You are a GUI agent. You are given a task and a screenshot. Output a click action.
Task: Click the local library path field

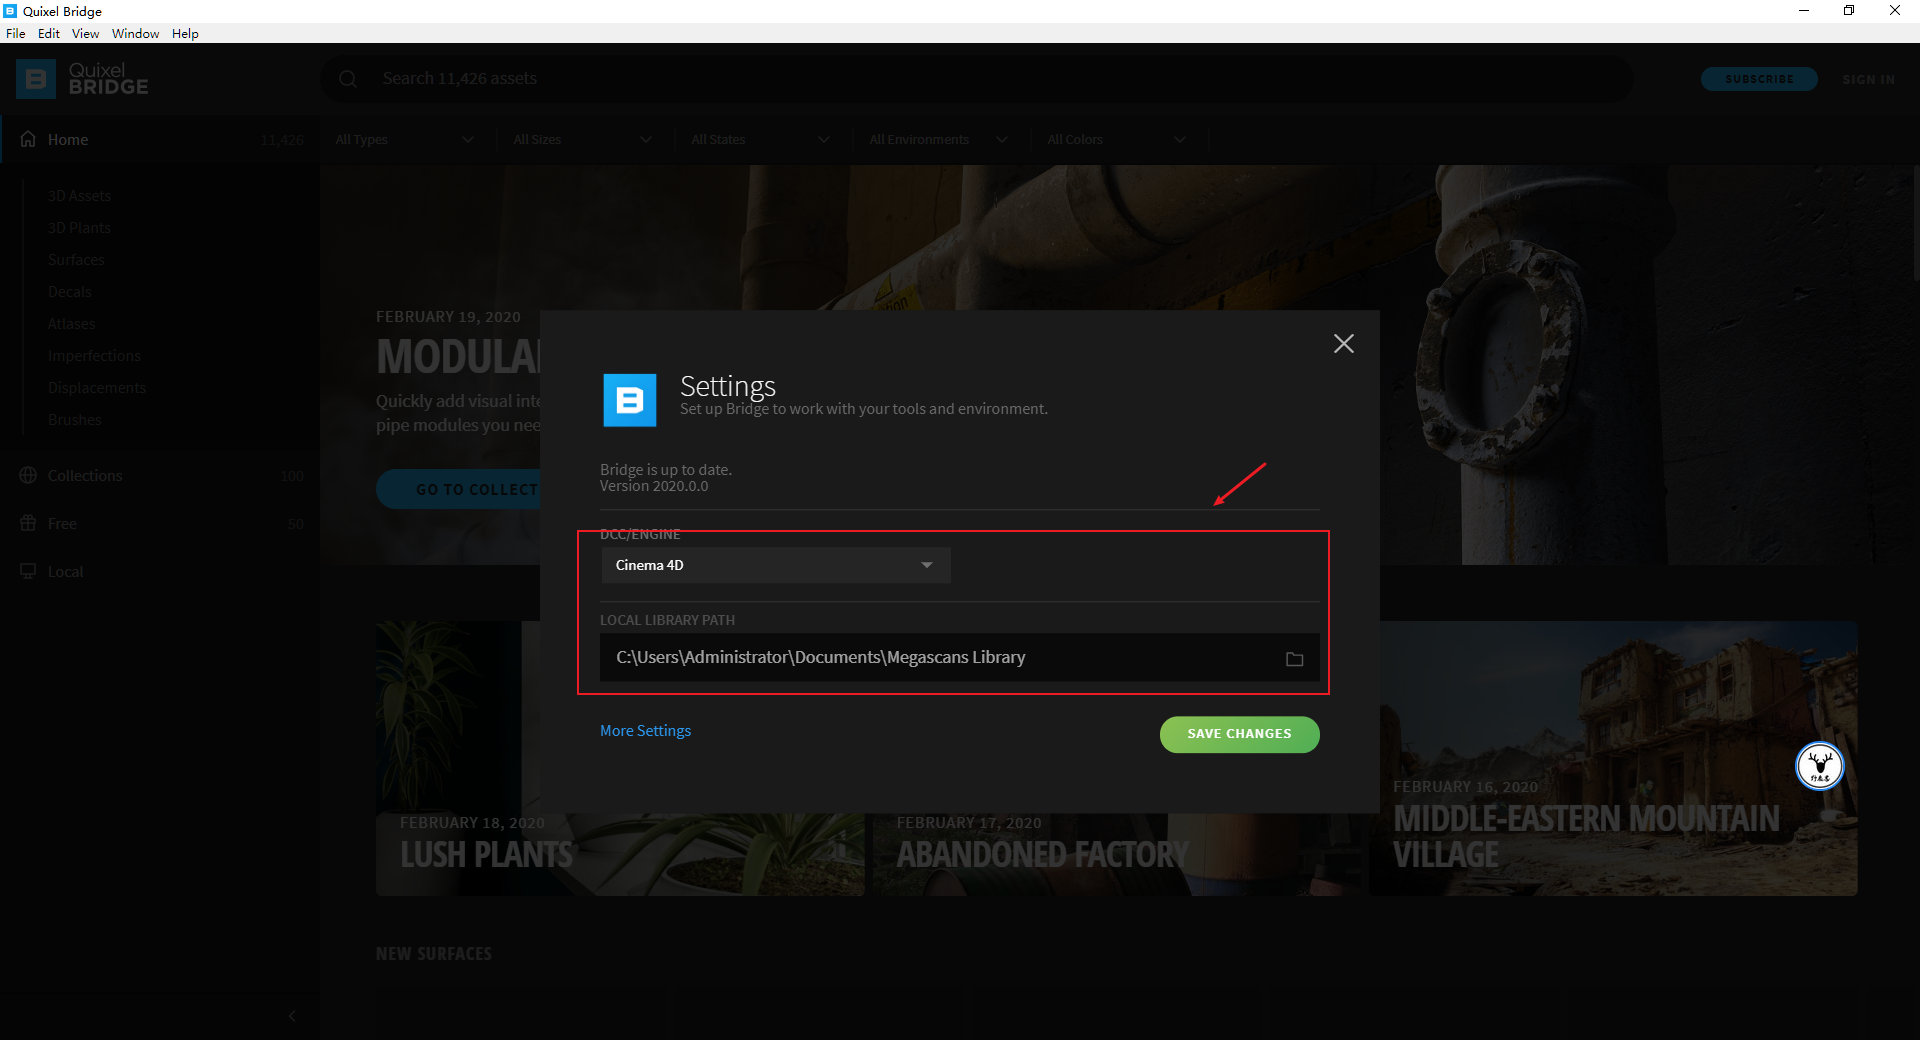(960, 658)
